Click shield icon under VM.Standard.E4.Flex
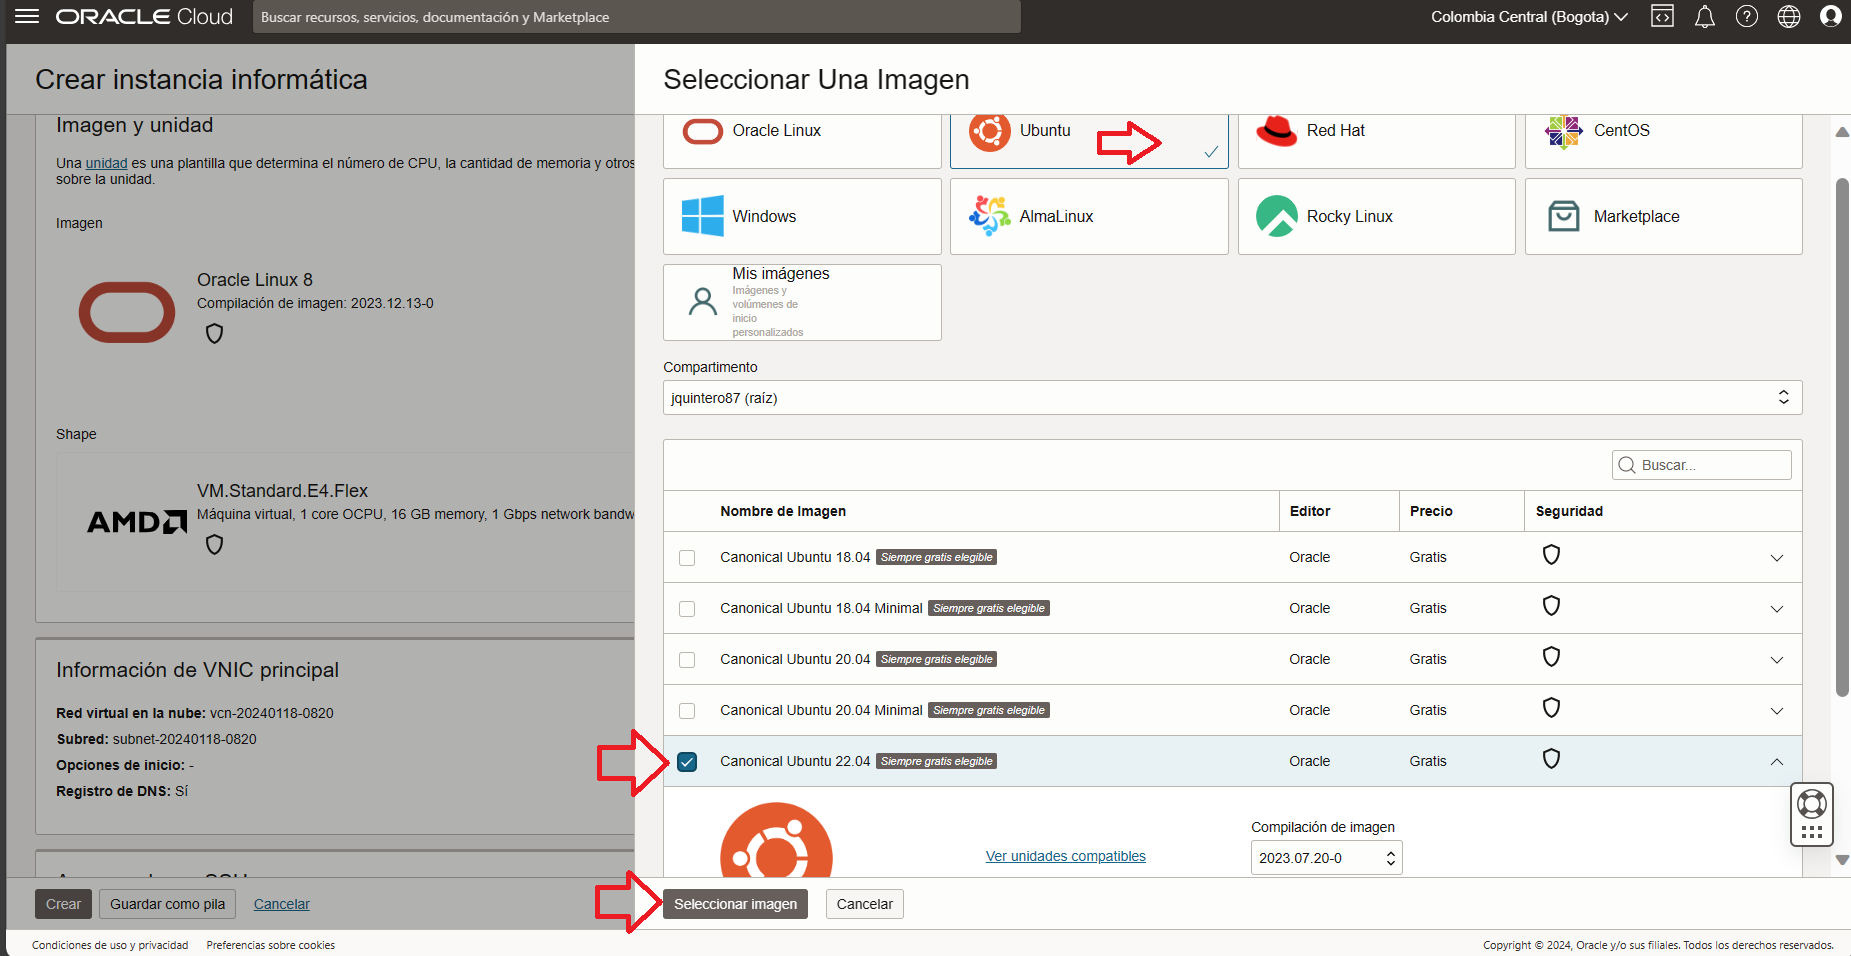Viewport: 1851px width, 956px height. point(214,545)
